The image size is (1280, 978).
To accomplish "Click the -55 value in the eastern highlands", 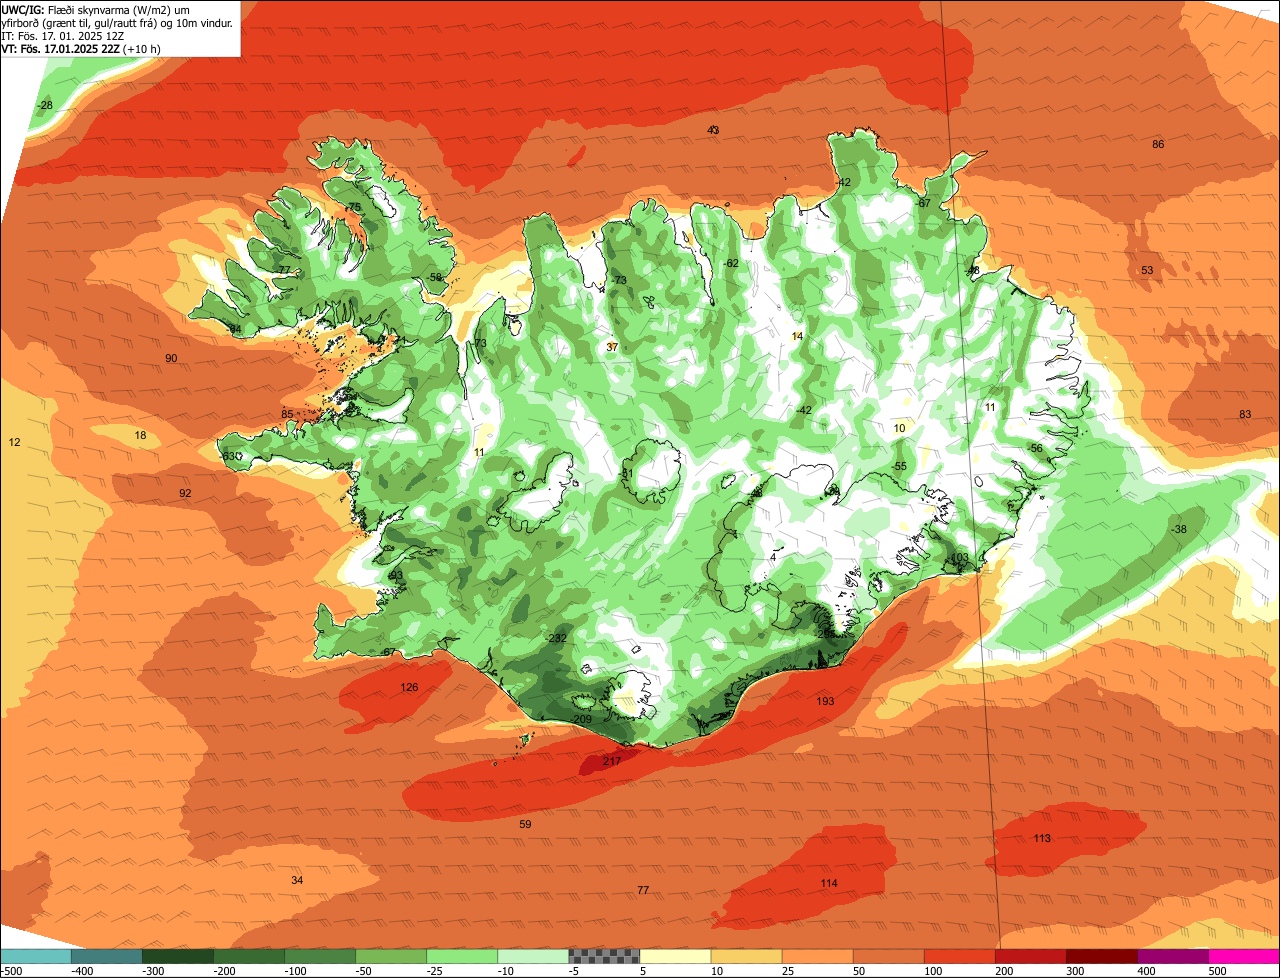I will pyautogui.click(x=899, y=467).
